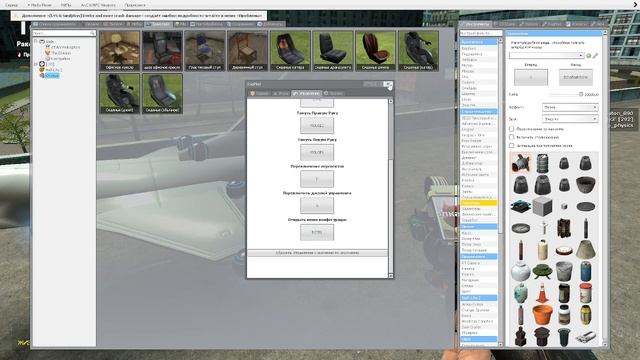Choose the ribbed barrel thruster model
640x360 pixels.
click(542, 163)
